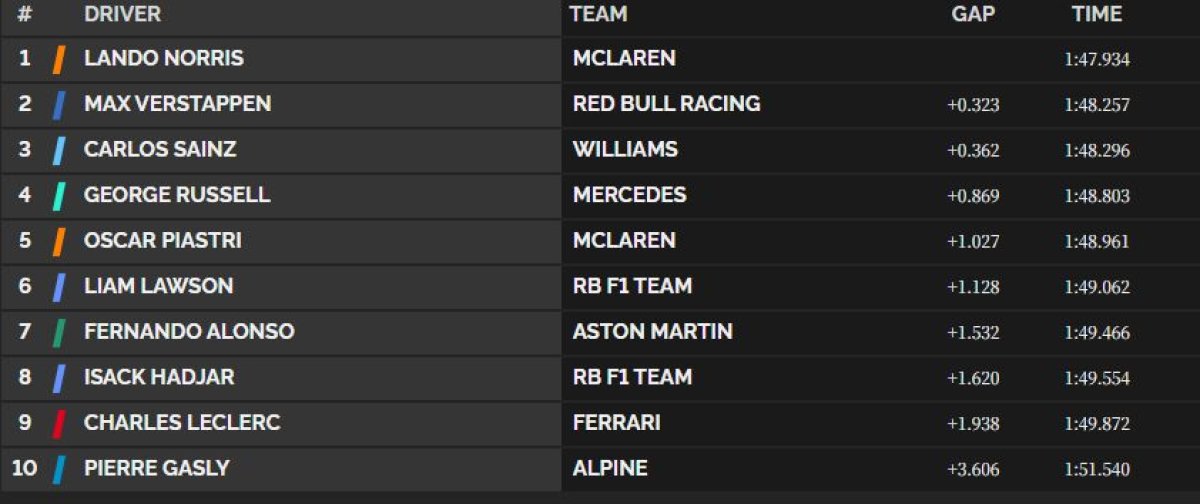Sort by the TEAM column header

pyautogui.click(x=598, y=14)
